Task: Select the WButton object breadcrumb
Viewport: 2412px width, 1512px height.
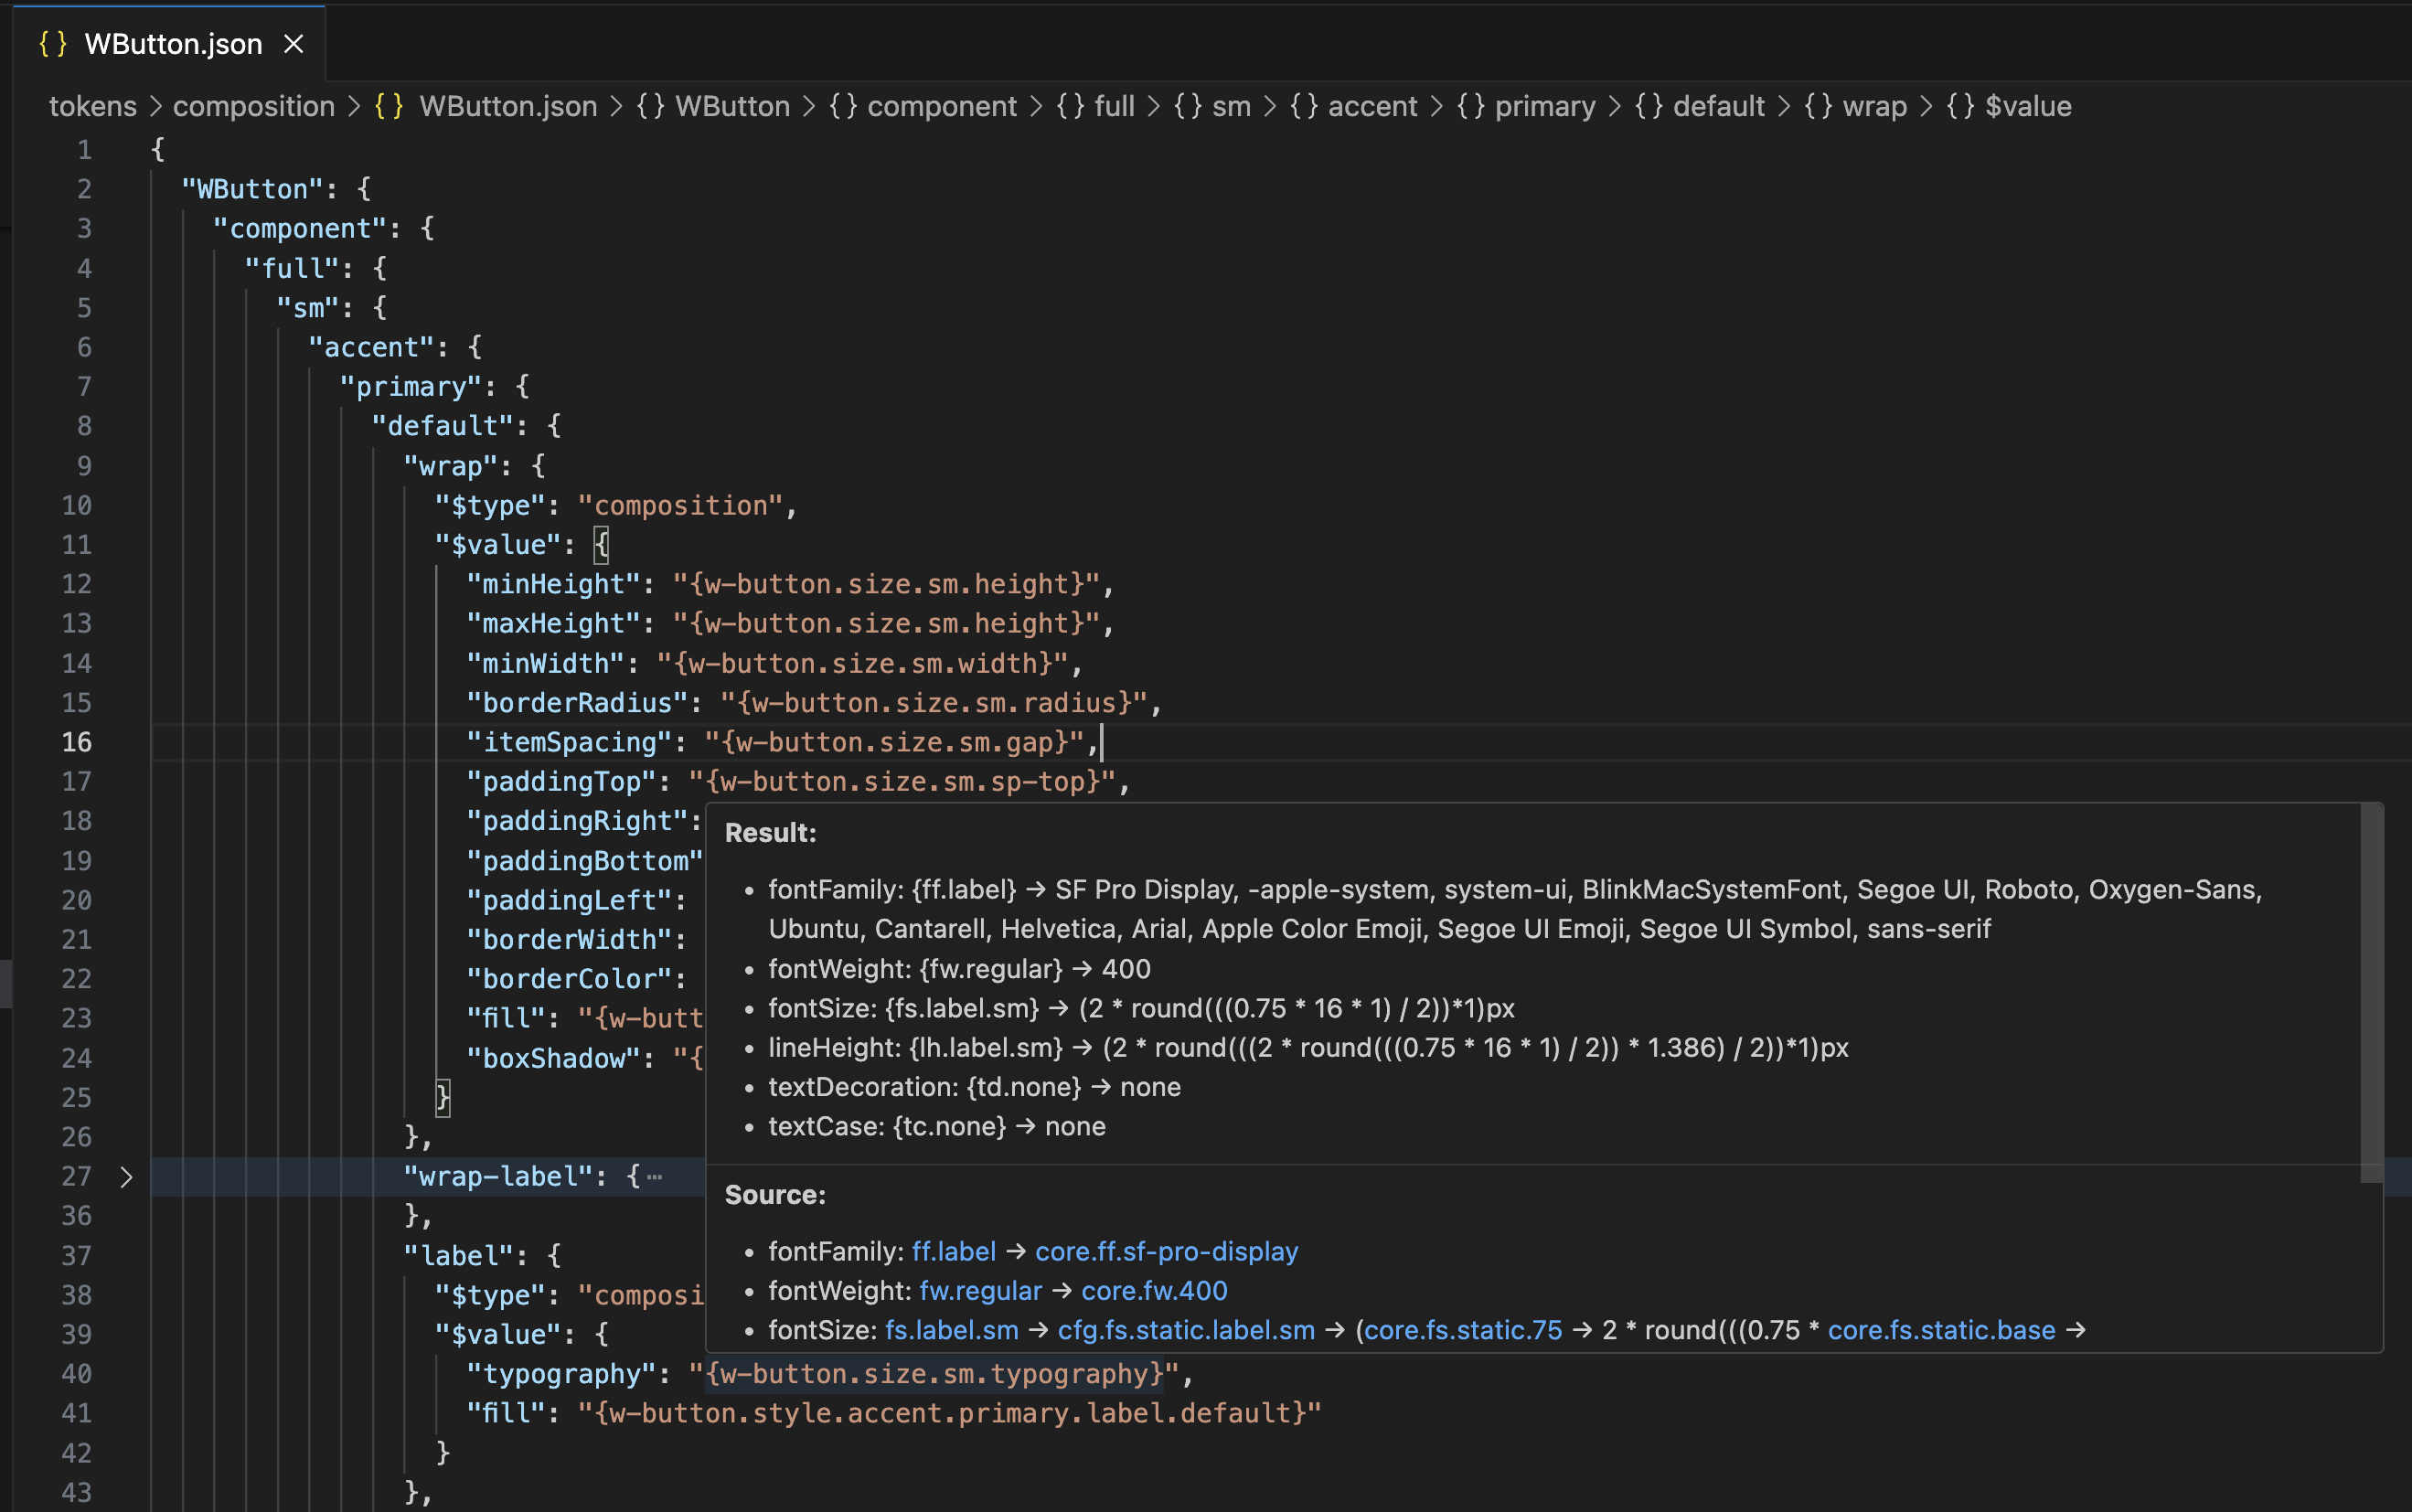Action: point(713,106)
